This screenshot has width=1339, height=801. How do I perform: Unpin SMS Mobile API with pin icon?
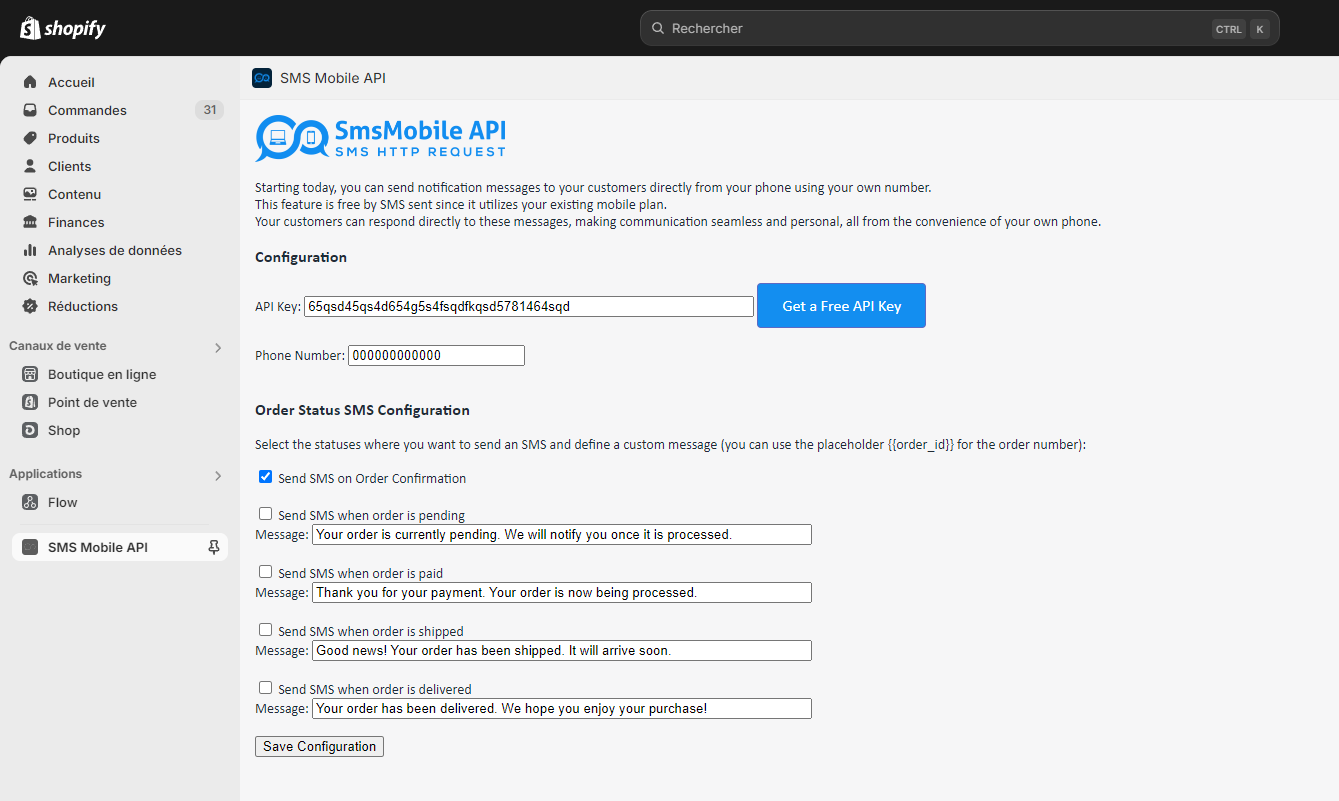point(213,547)
